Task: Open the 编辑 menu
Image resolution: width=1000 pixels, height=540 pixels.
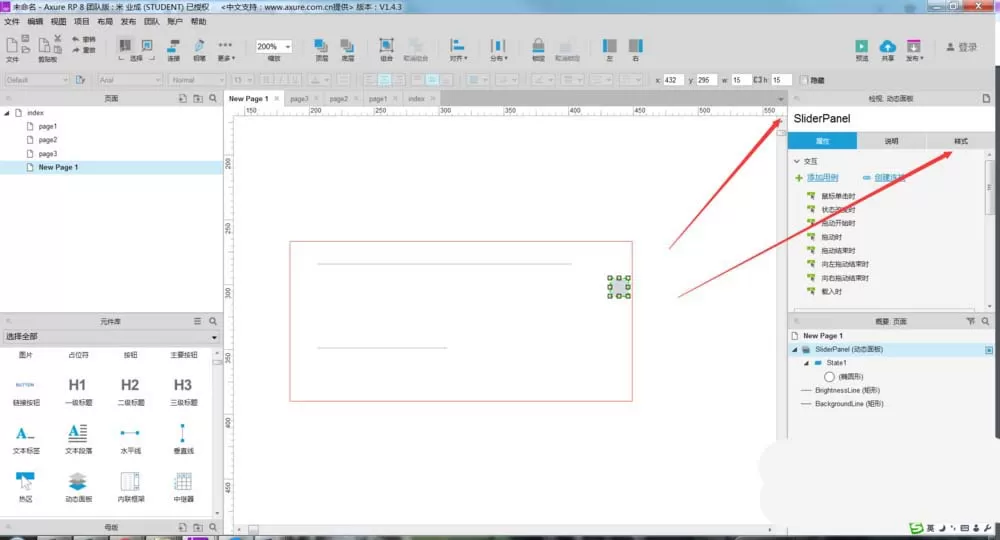Action: pyautogui.click(x=35, y=22)
